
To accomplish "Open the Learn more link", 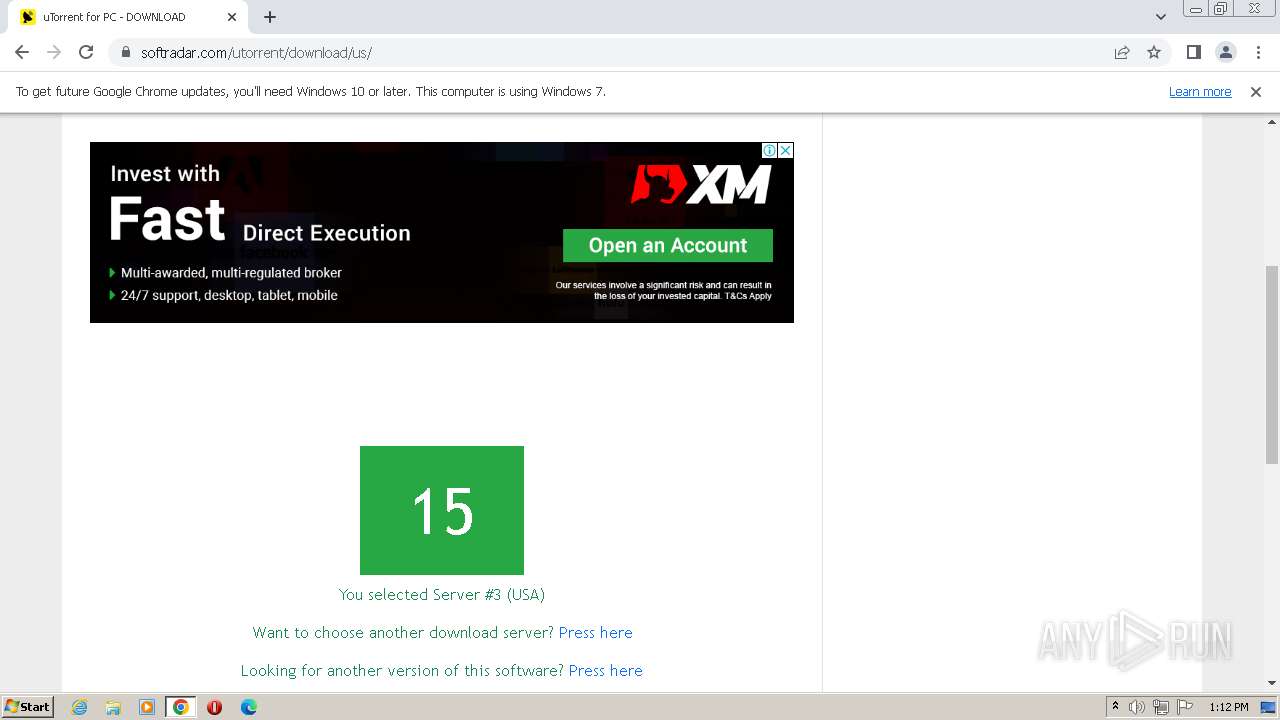I will pyautogui.click(x=1200, y=91).
